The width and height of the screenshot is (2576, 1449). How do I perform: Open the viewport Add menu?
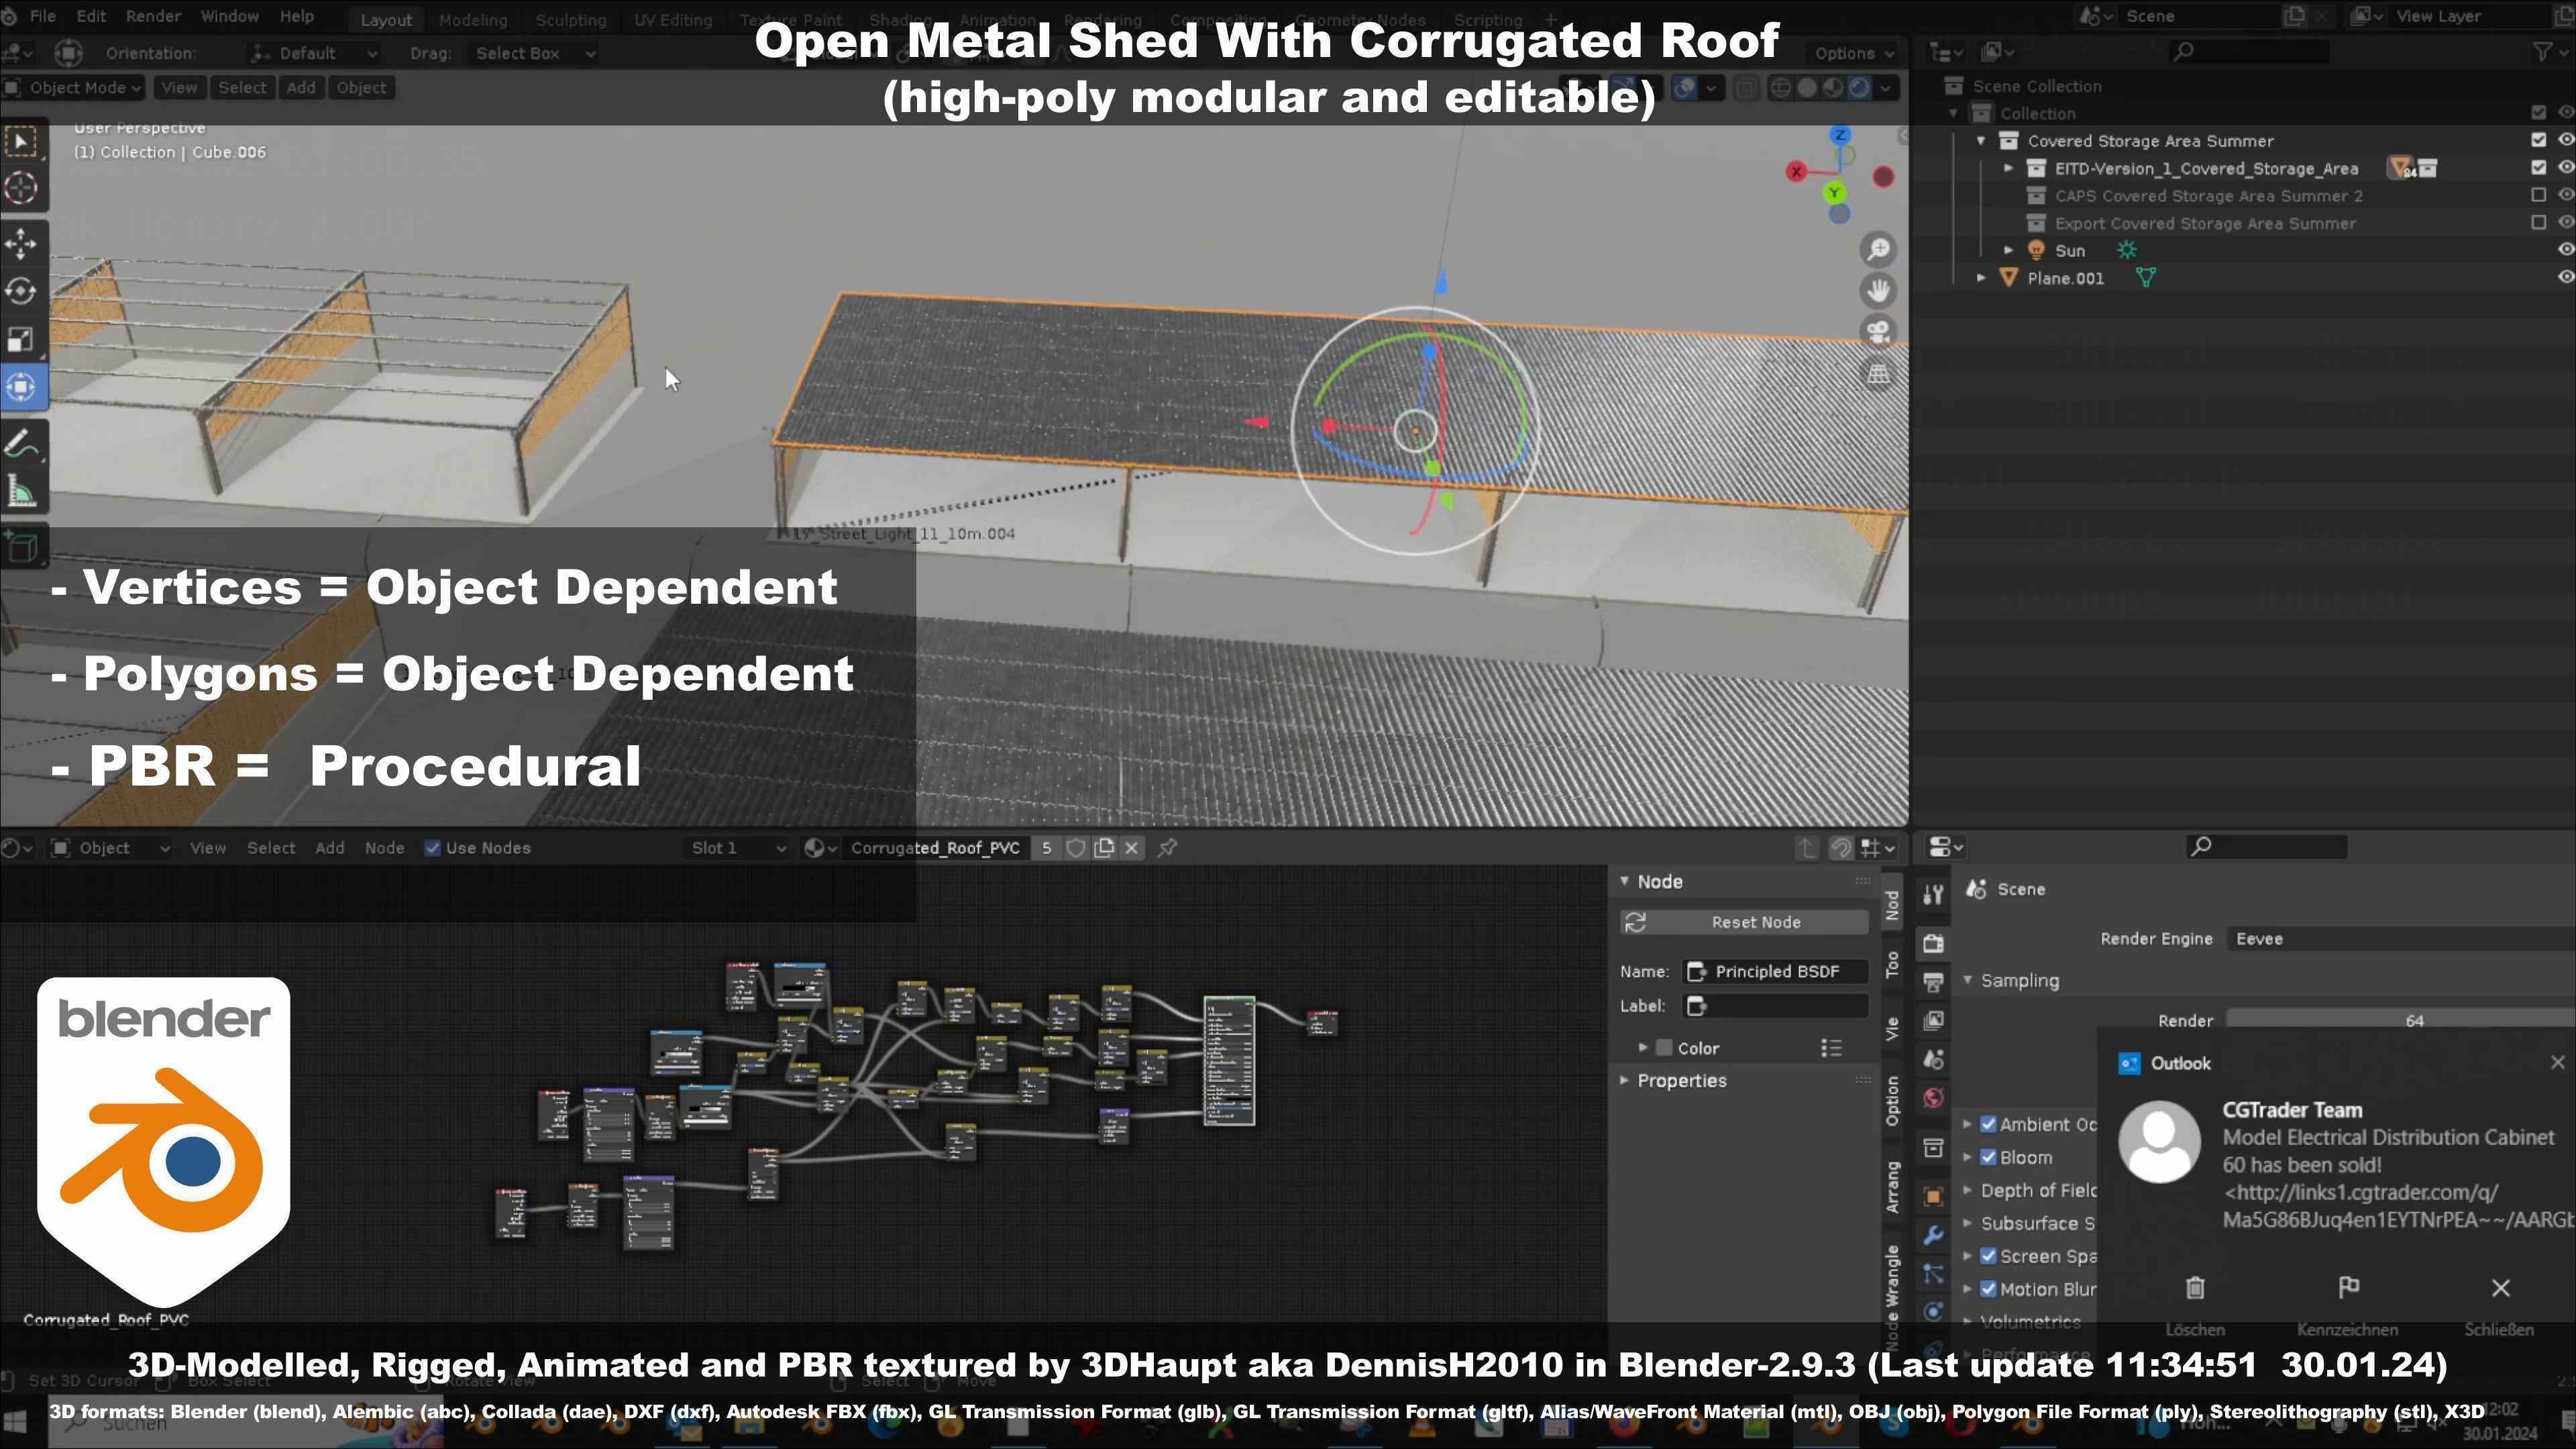tap(301, 88)
